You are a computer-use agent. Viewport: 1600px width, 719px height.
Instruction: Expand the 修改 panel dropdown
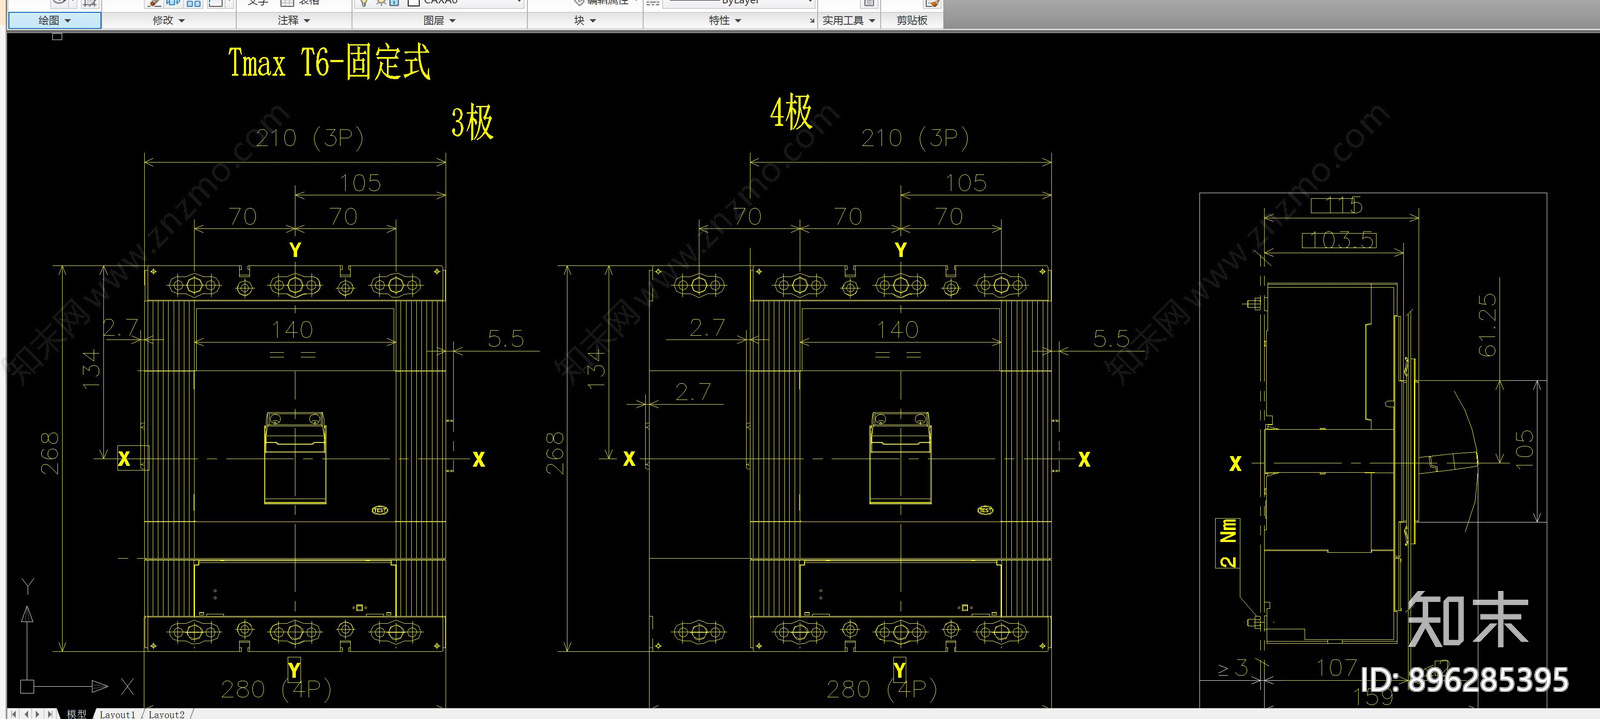point(169,20)
